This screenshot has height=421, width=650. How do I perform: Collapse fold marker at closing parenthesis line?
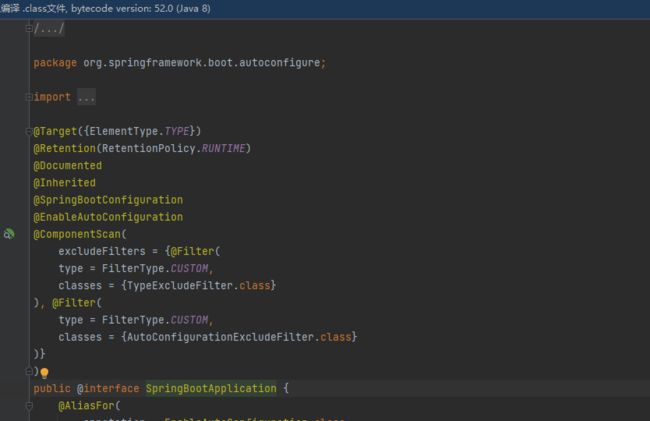pos(29,371)
